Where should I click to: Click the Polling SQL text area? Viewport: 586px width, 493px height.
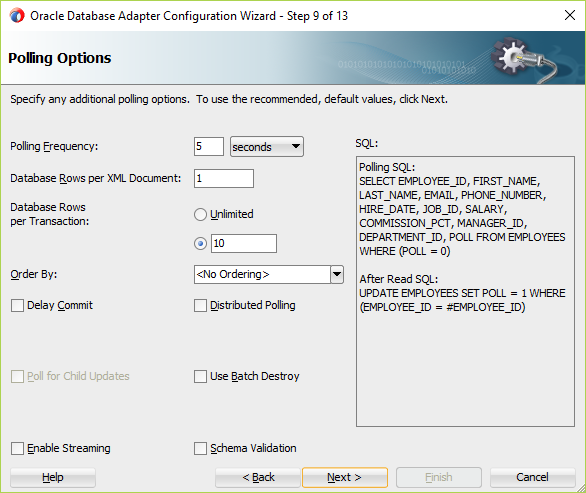[465, 291]
